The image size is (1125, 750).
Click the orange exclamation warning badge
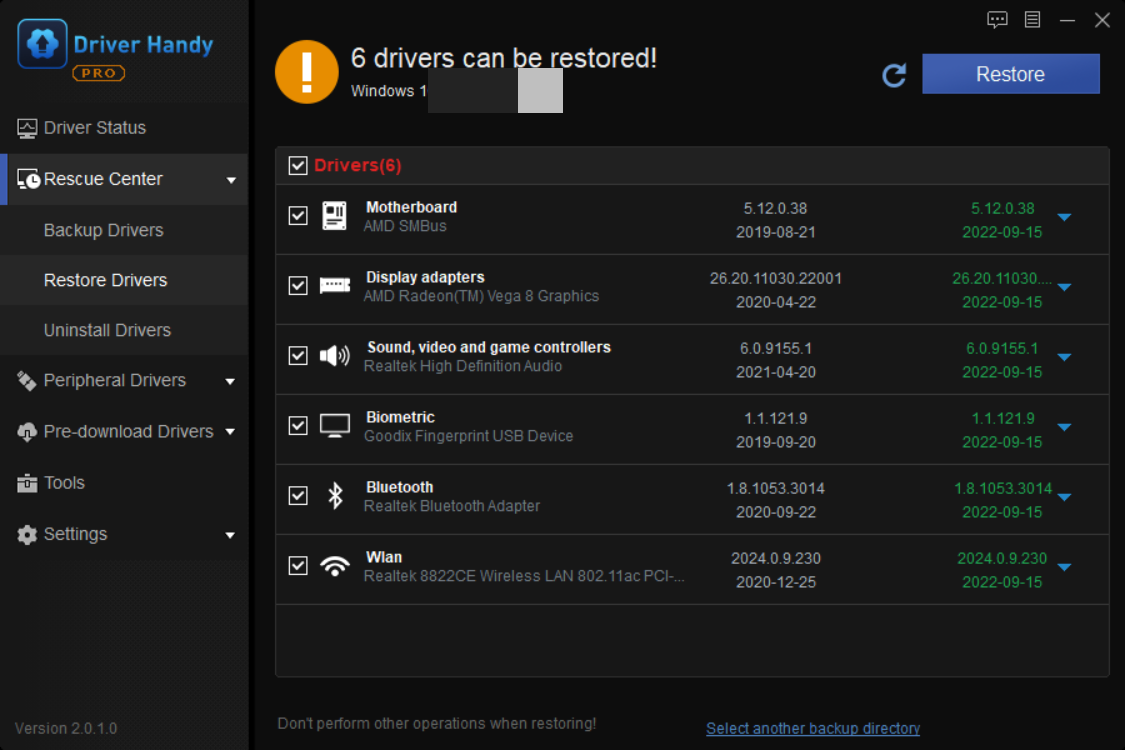tap(306, 71)
